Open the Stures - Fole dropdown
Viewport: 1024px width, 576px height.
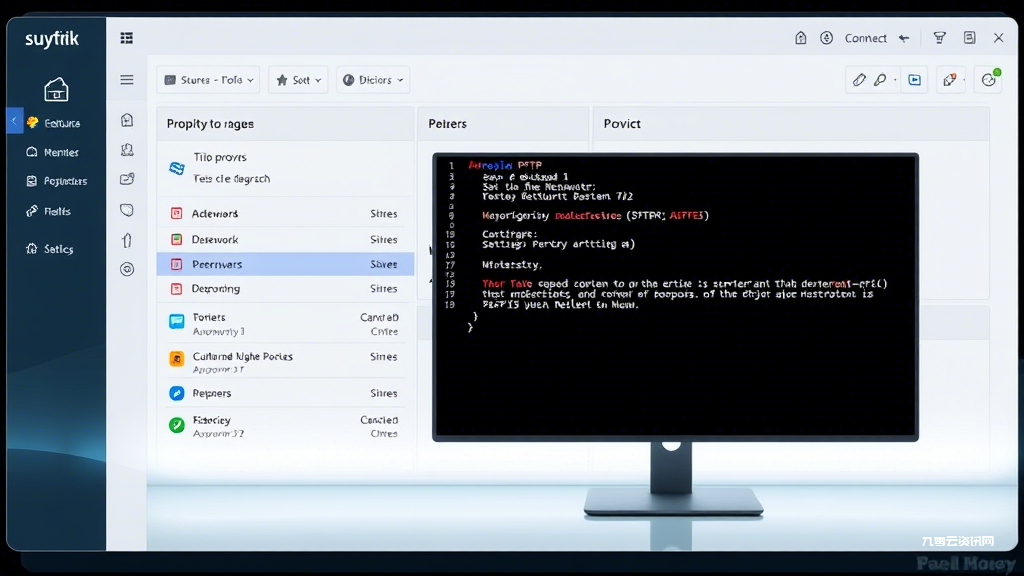click(208, 80)
